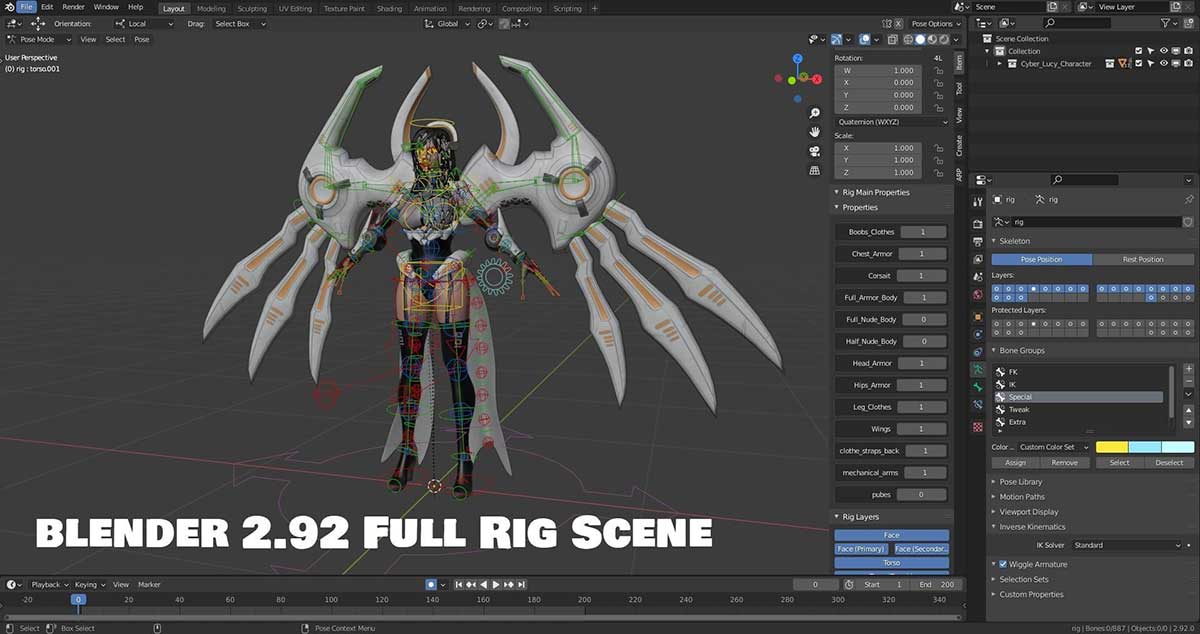The image size is (1200, 634).
Task: Disable the Collection camera render visibility
Action: click(1187, 51)
